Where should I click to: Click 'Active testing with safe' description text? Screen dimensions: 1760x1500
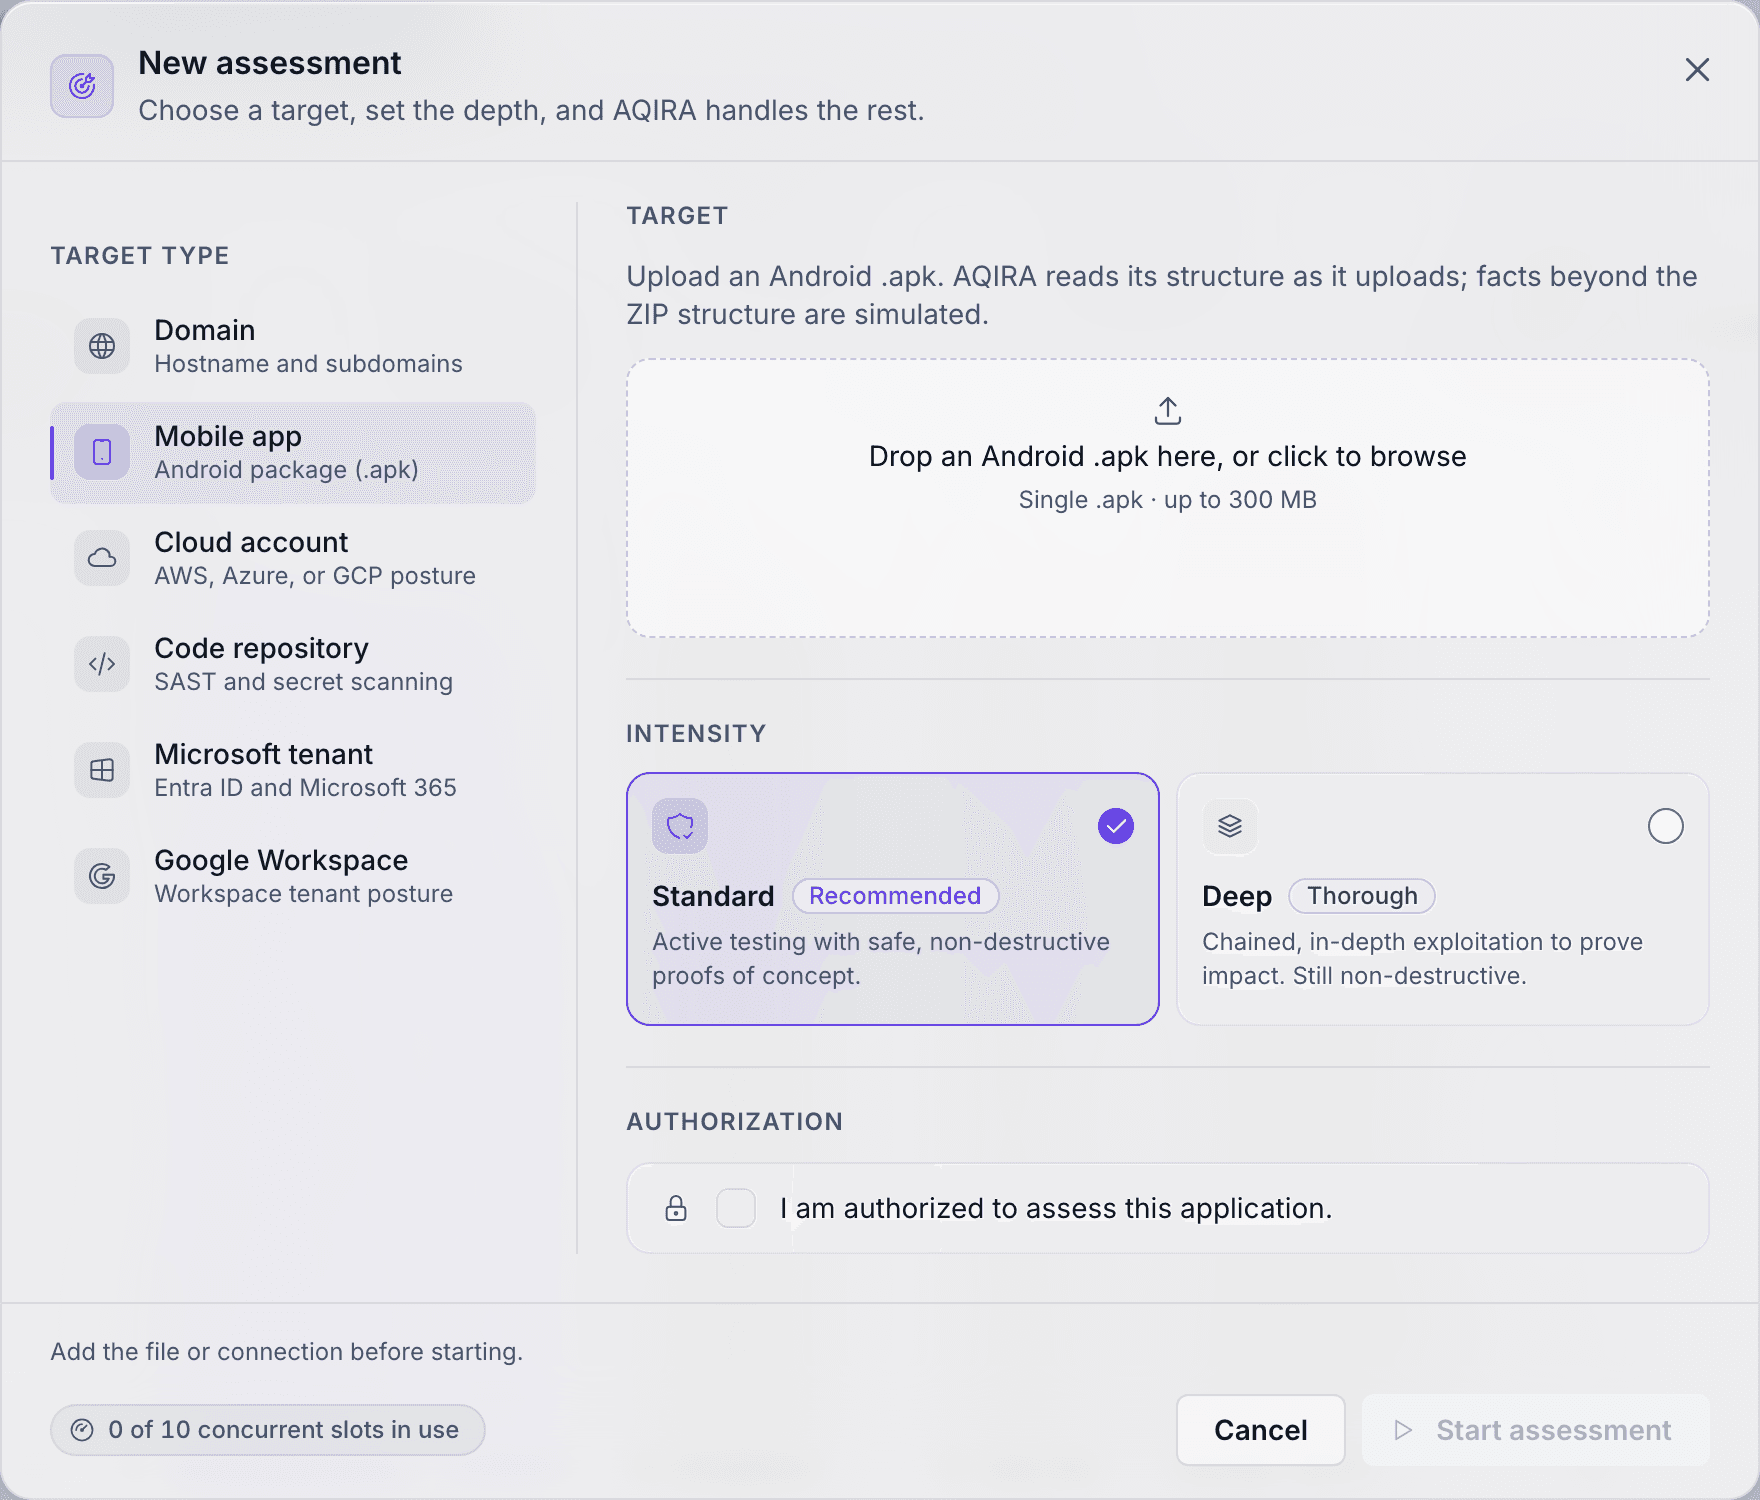(881, 958)
